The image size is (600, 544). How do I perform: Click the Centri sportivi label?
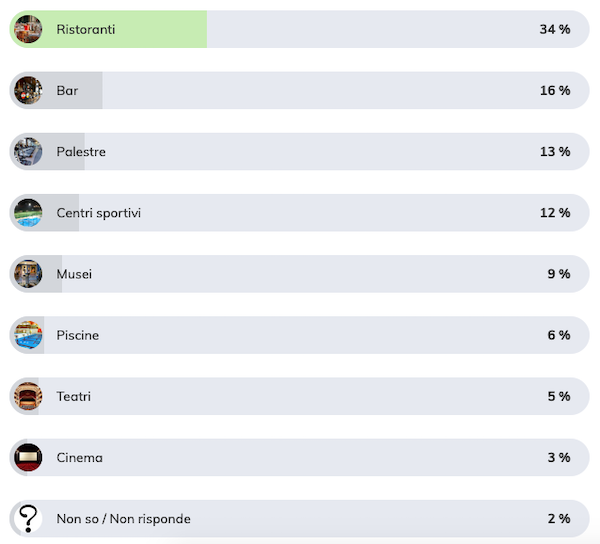[99, 213]
